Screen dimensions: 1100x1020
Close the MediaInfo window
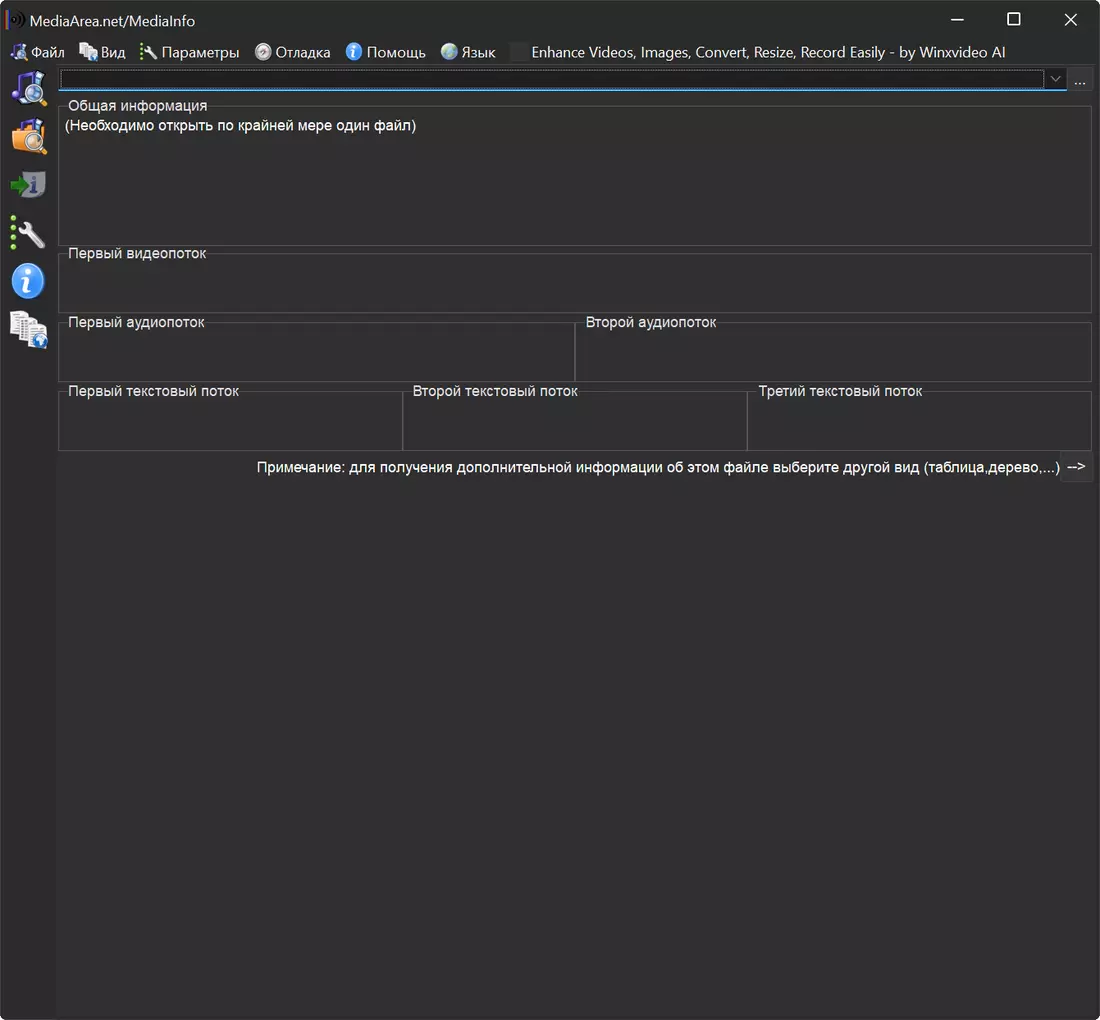coord(1071,20)
